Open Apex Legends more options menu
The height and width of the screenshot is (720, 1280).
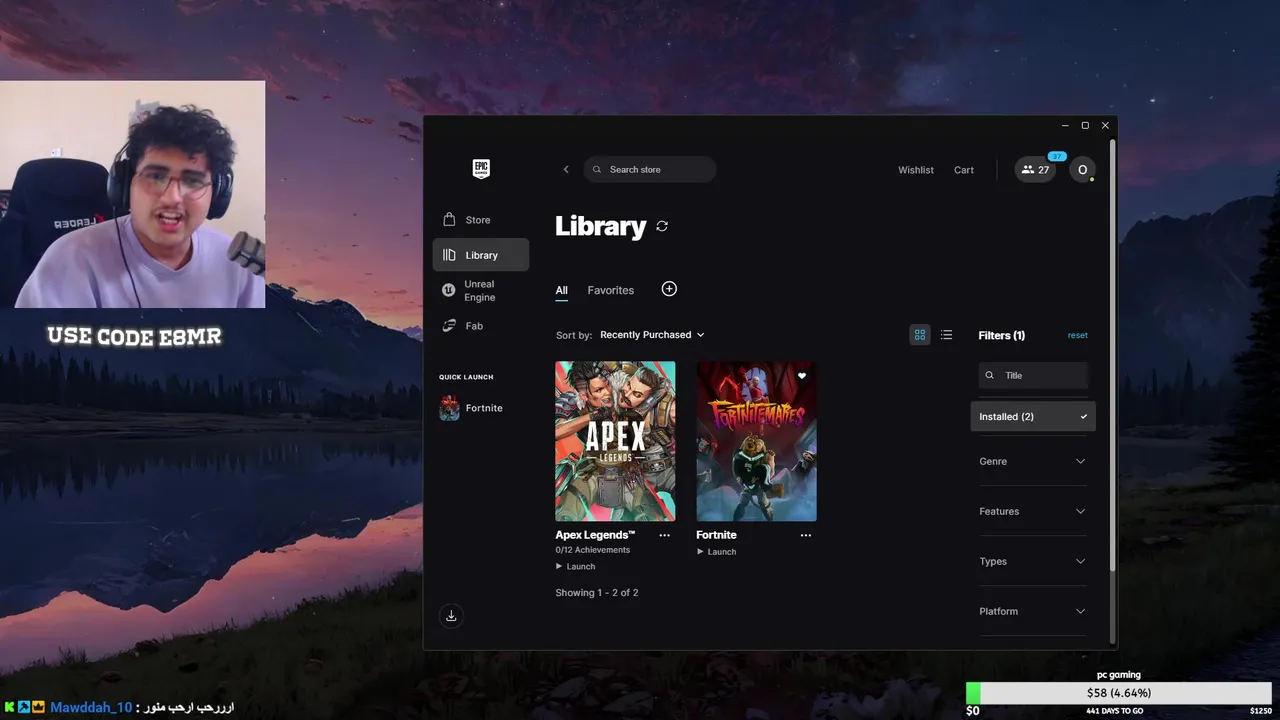tap(664, 535)
